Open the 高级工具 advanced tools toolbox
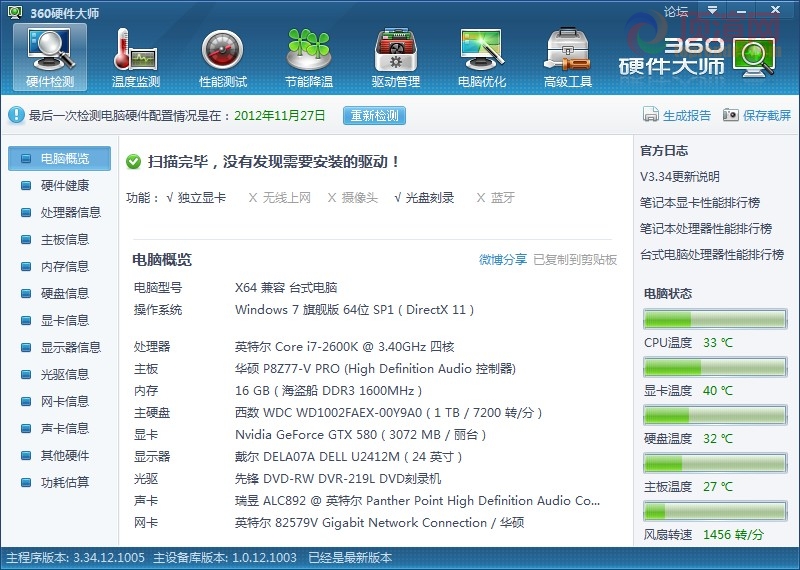The width and height of the screenshot is (800, 570). point(567,57)
